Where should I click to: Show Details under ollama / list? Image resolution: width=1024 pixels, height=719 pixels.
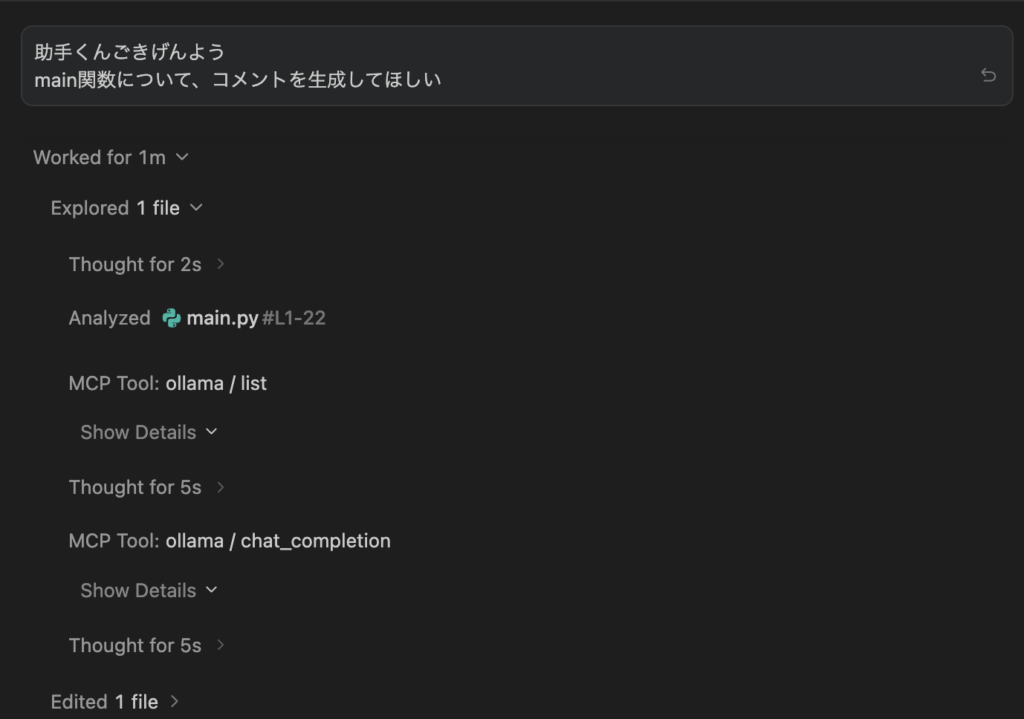click(x=148, y=433)
